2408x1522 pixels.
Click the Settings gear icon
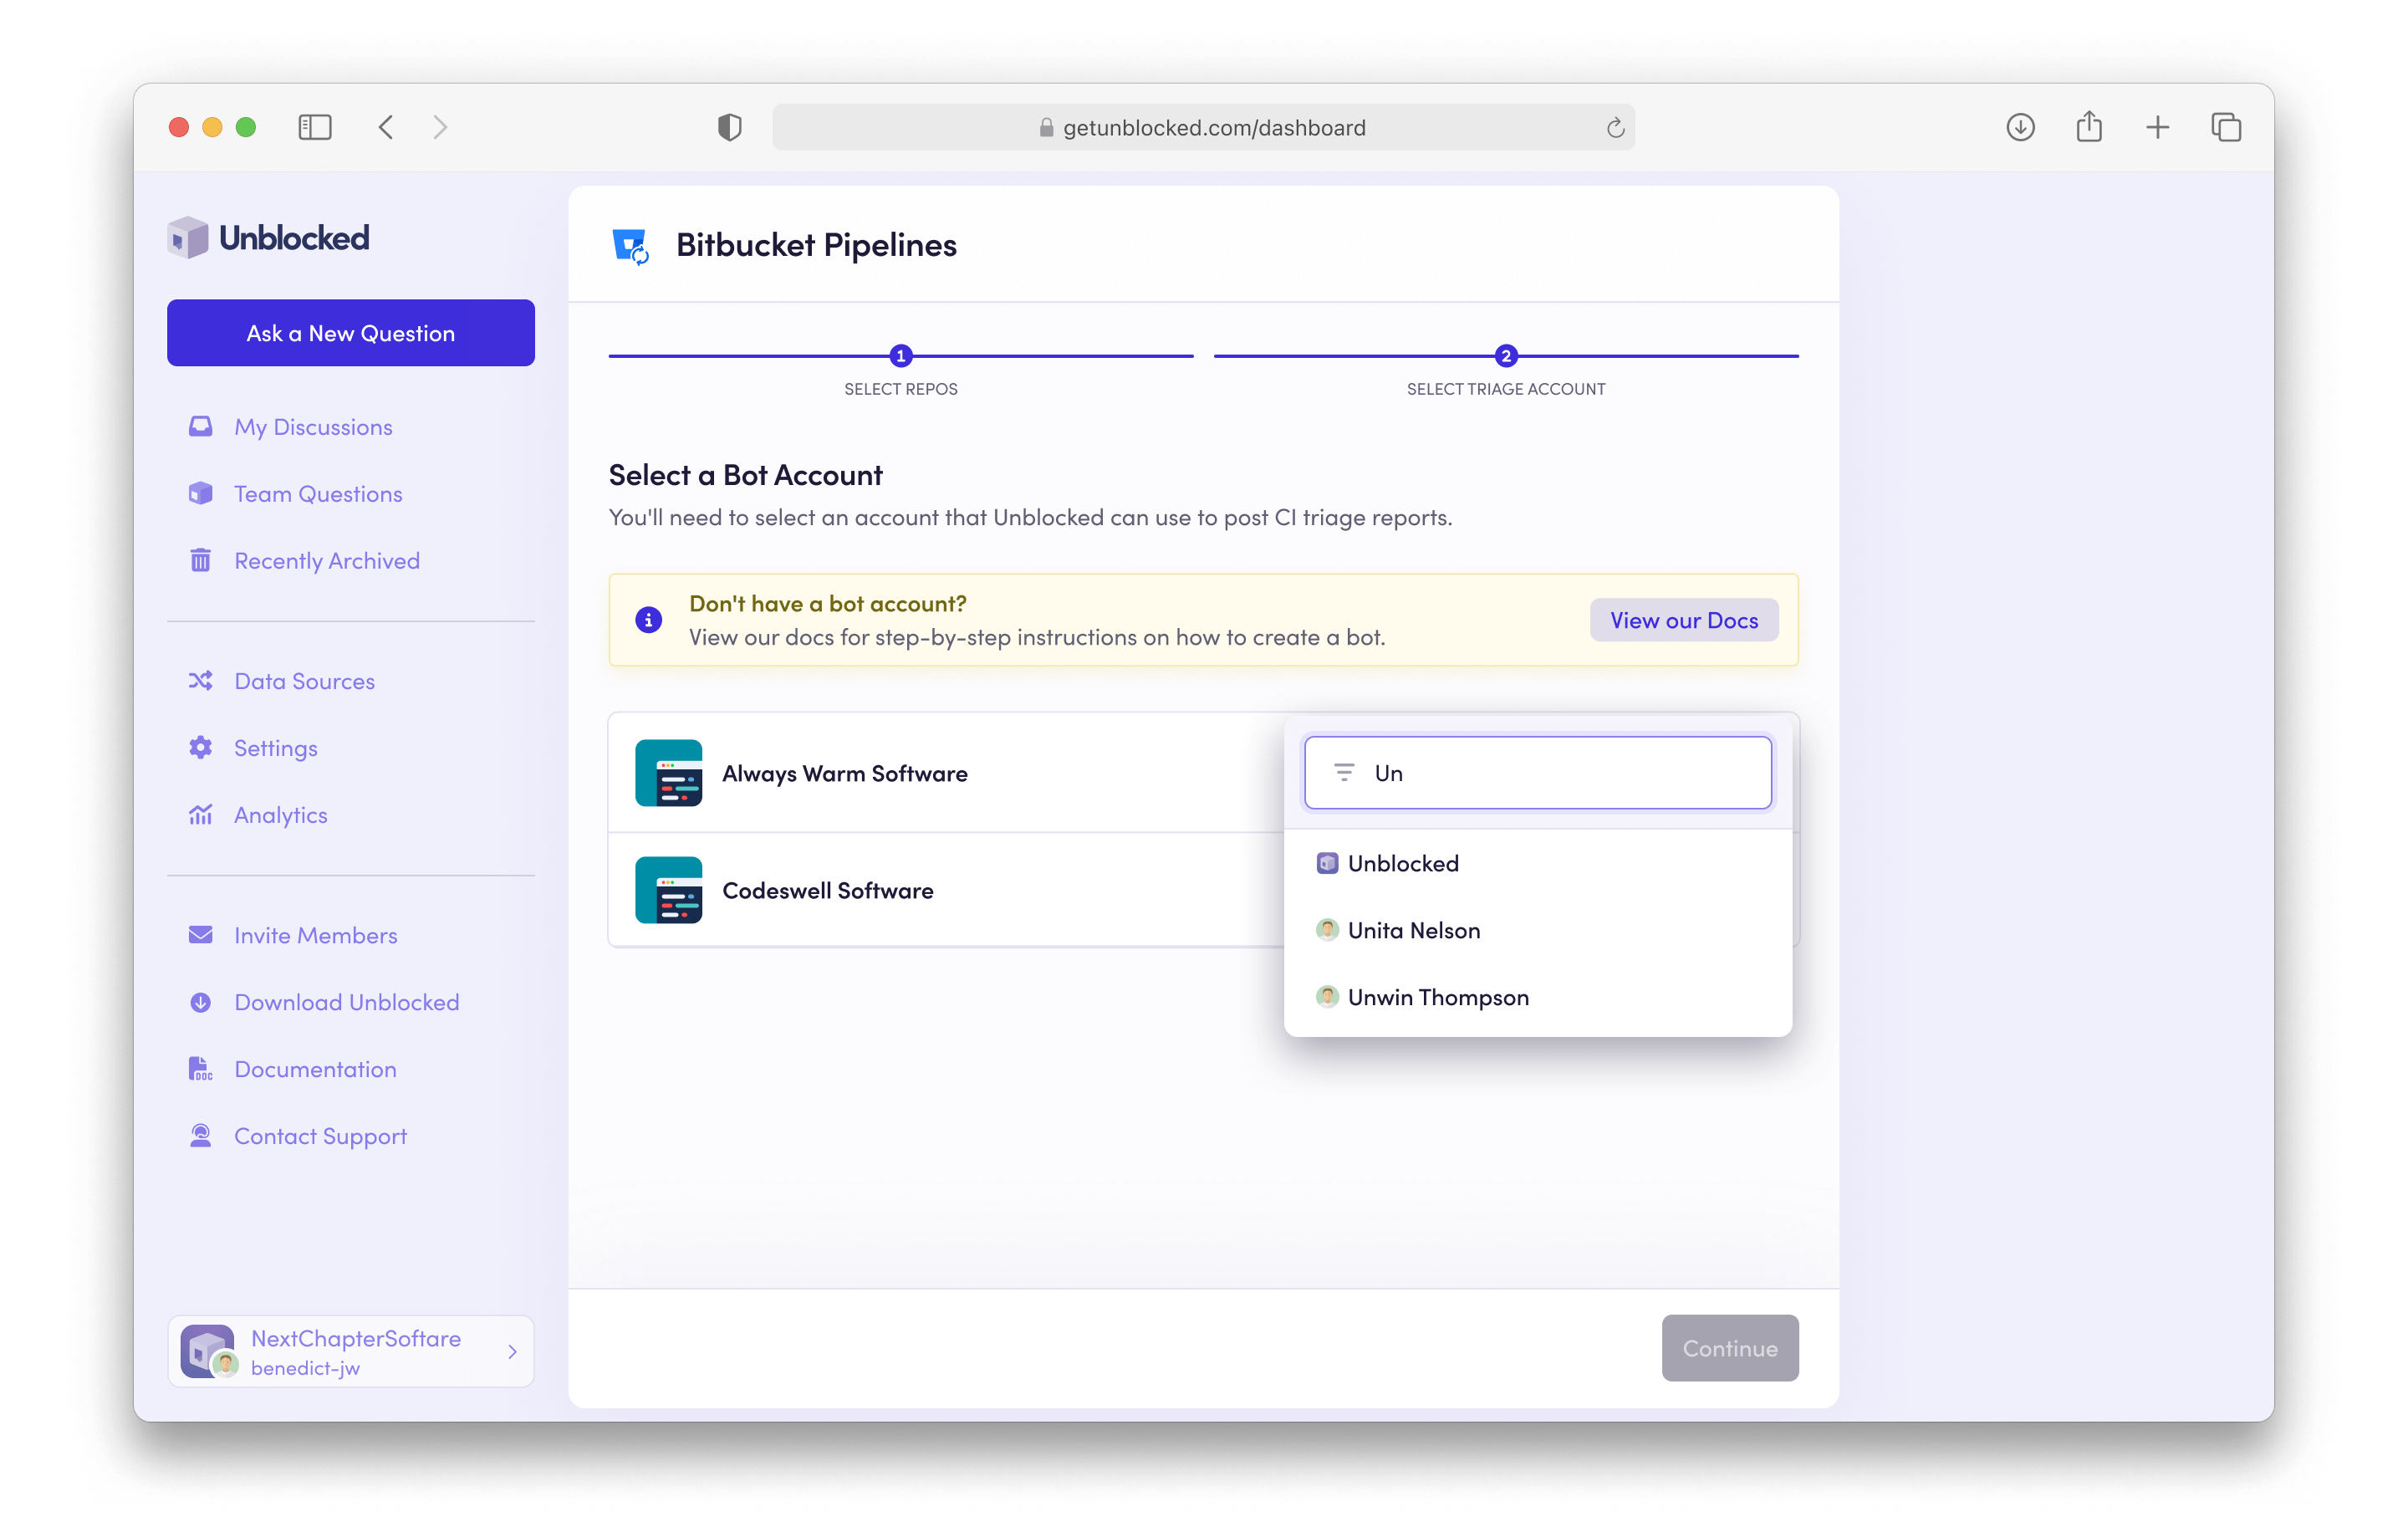[x=200, y=748]
